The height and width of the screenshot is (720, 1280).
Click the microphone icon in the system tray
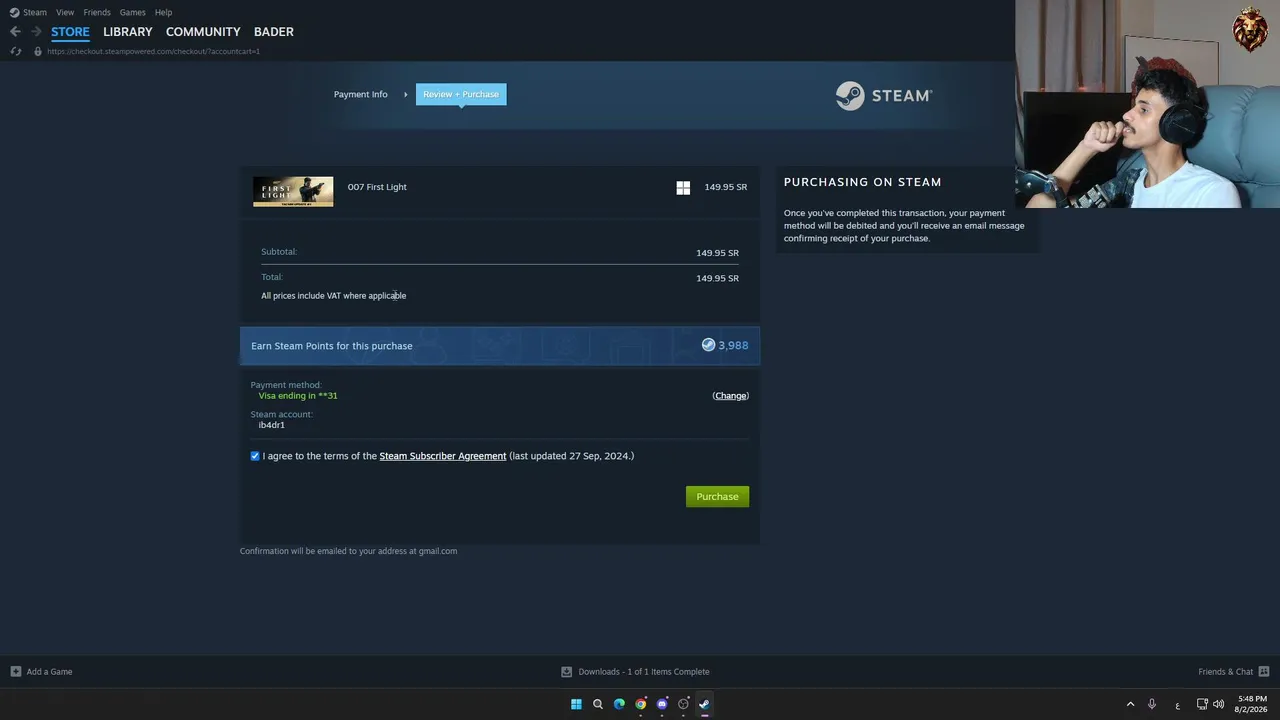[x=1152, y=704]
